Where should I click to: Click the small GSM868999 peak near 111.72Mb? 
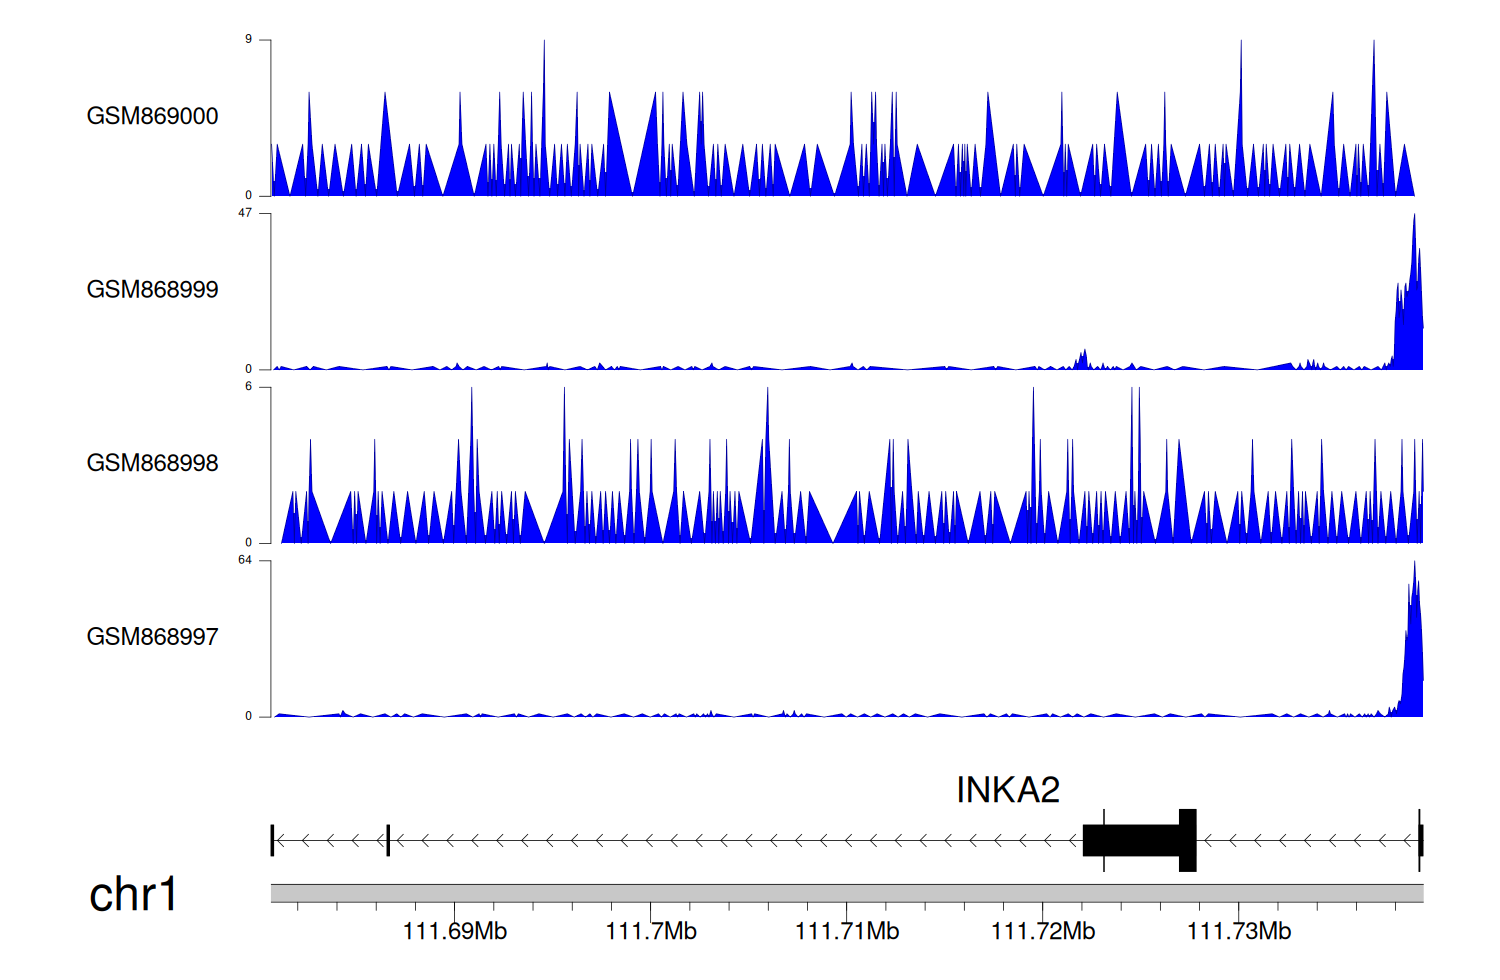(1082, 359)
